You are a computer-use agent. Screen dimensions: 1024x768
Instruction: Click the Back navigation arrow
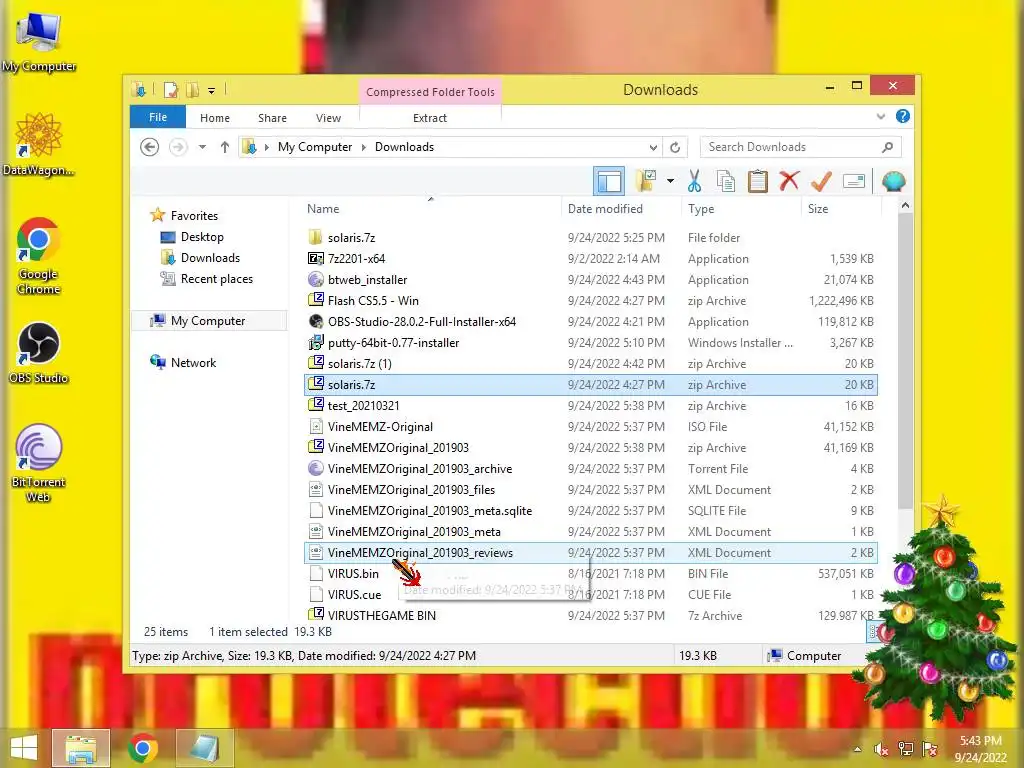[x=150, y=147]
